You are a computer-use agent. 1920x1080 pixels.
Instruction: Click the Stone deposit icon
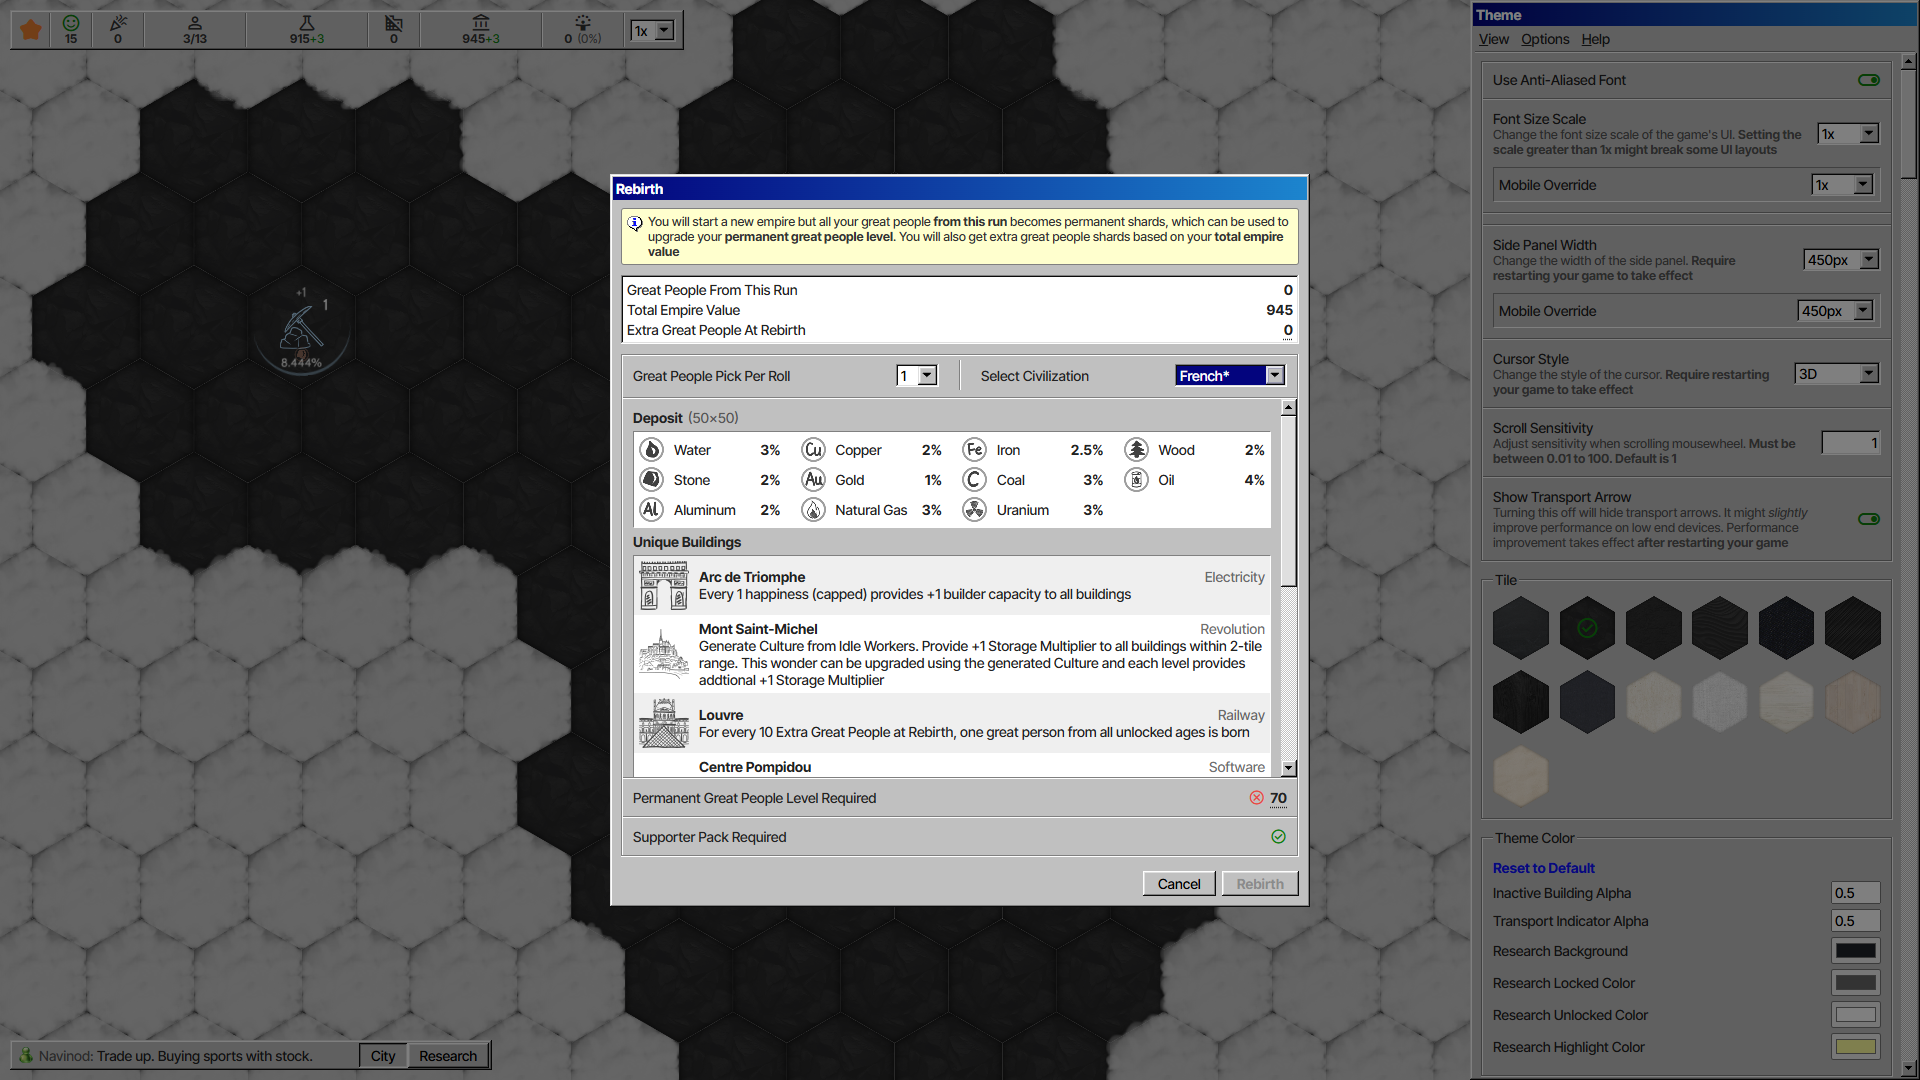[x=652, y=480]
